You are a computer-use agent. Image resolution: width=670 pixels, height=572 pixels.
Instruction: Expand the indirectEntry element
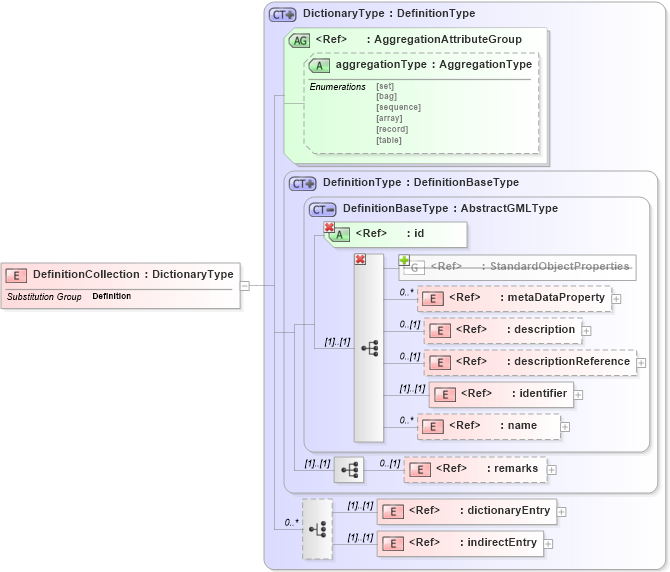(x=548, y=544)
